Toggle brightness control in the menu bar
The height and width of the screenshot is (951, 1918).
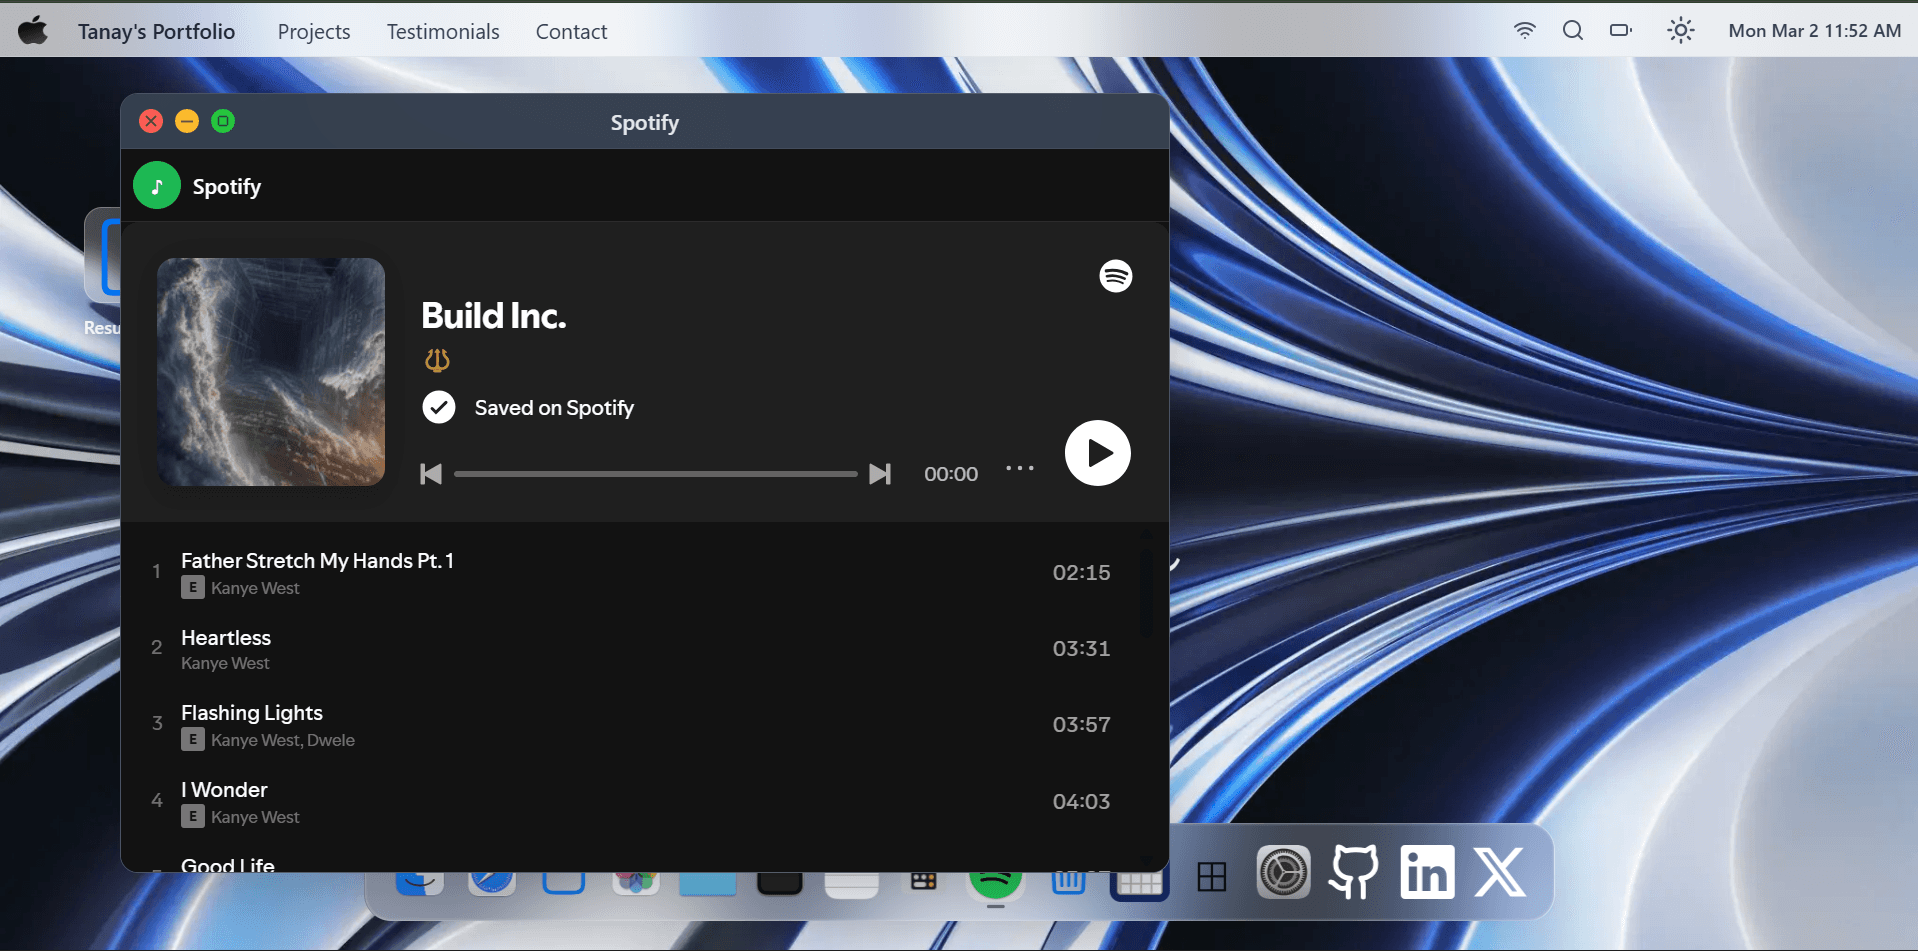coord(1680,30)
